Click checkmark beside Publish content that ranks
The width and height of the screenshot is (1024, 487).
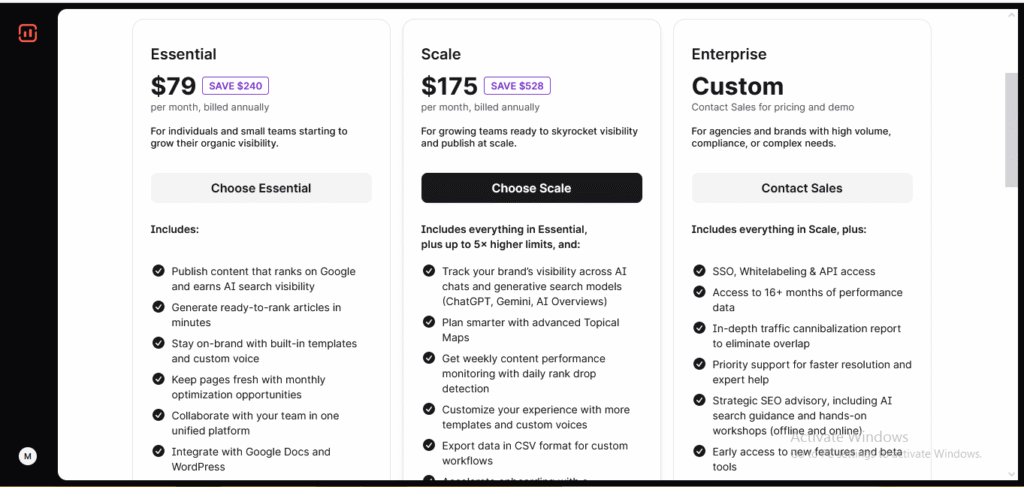[x=158, y=271]
